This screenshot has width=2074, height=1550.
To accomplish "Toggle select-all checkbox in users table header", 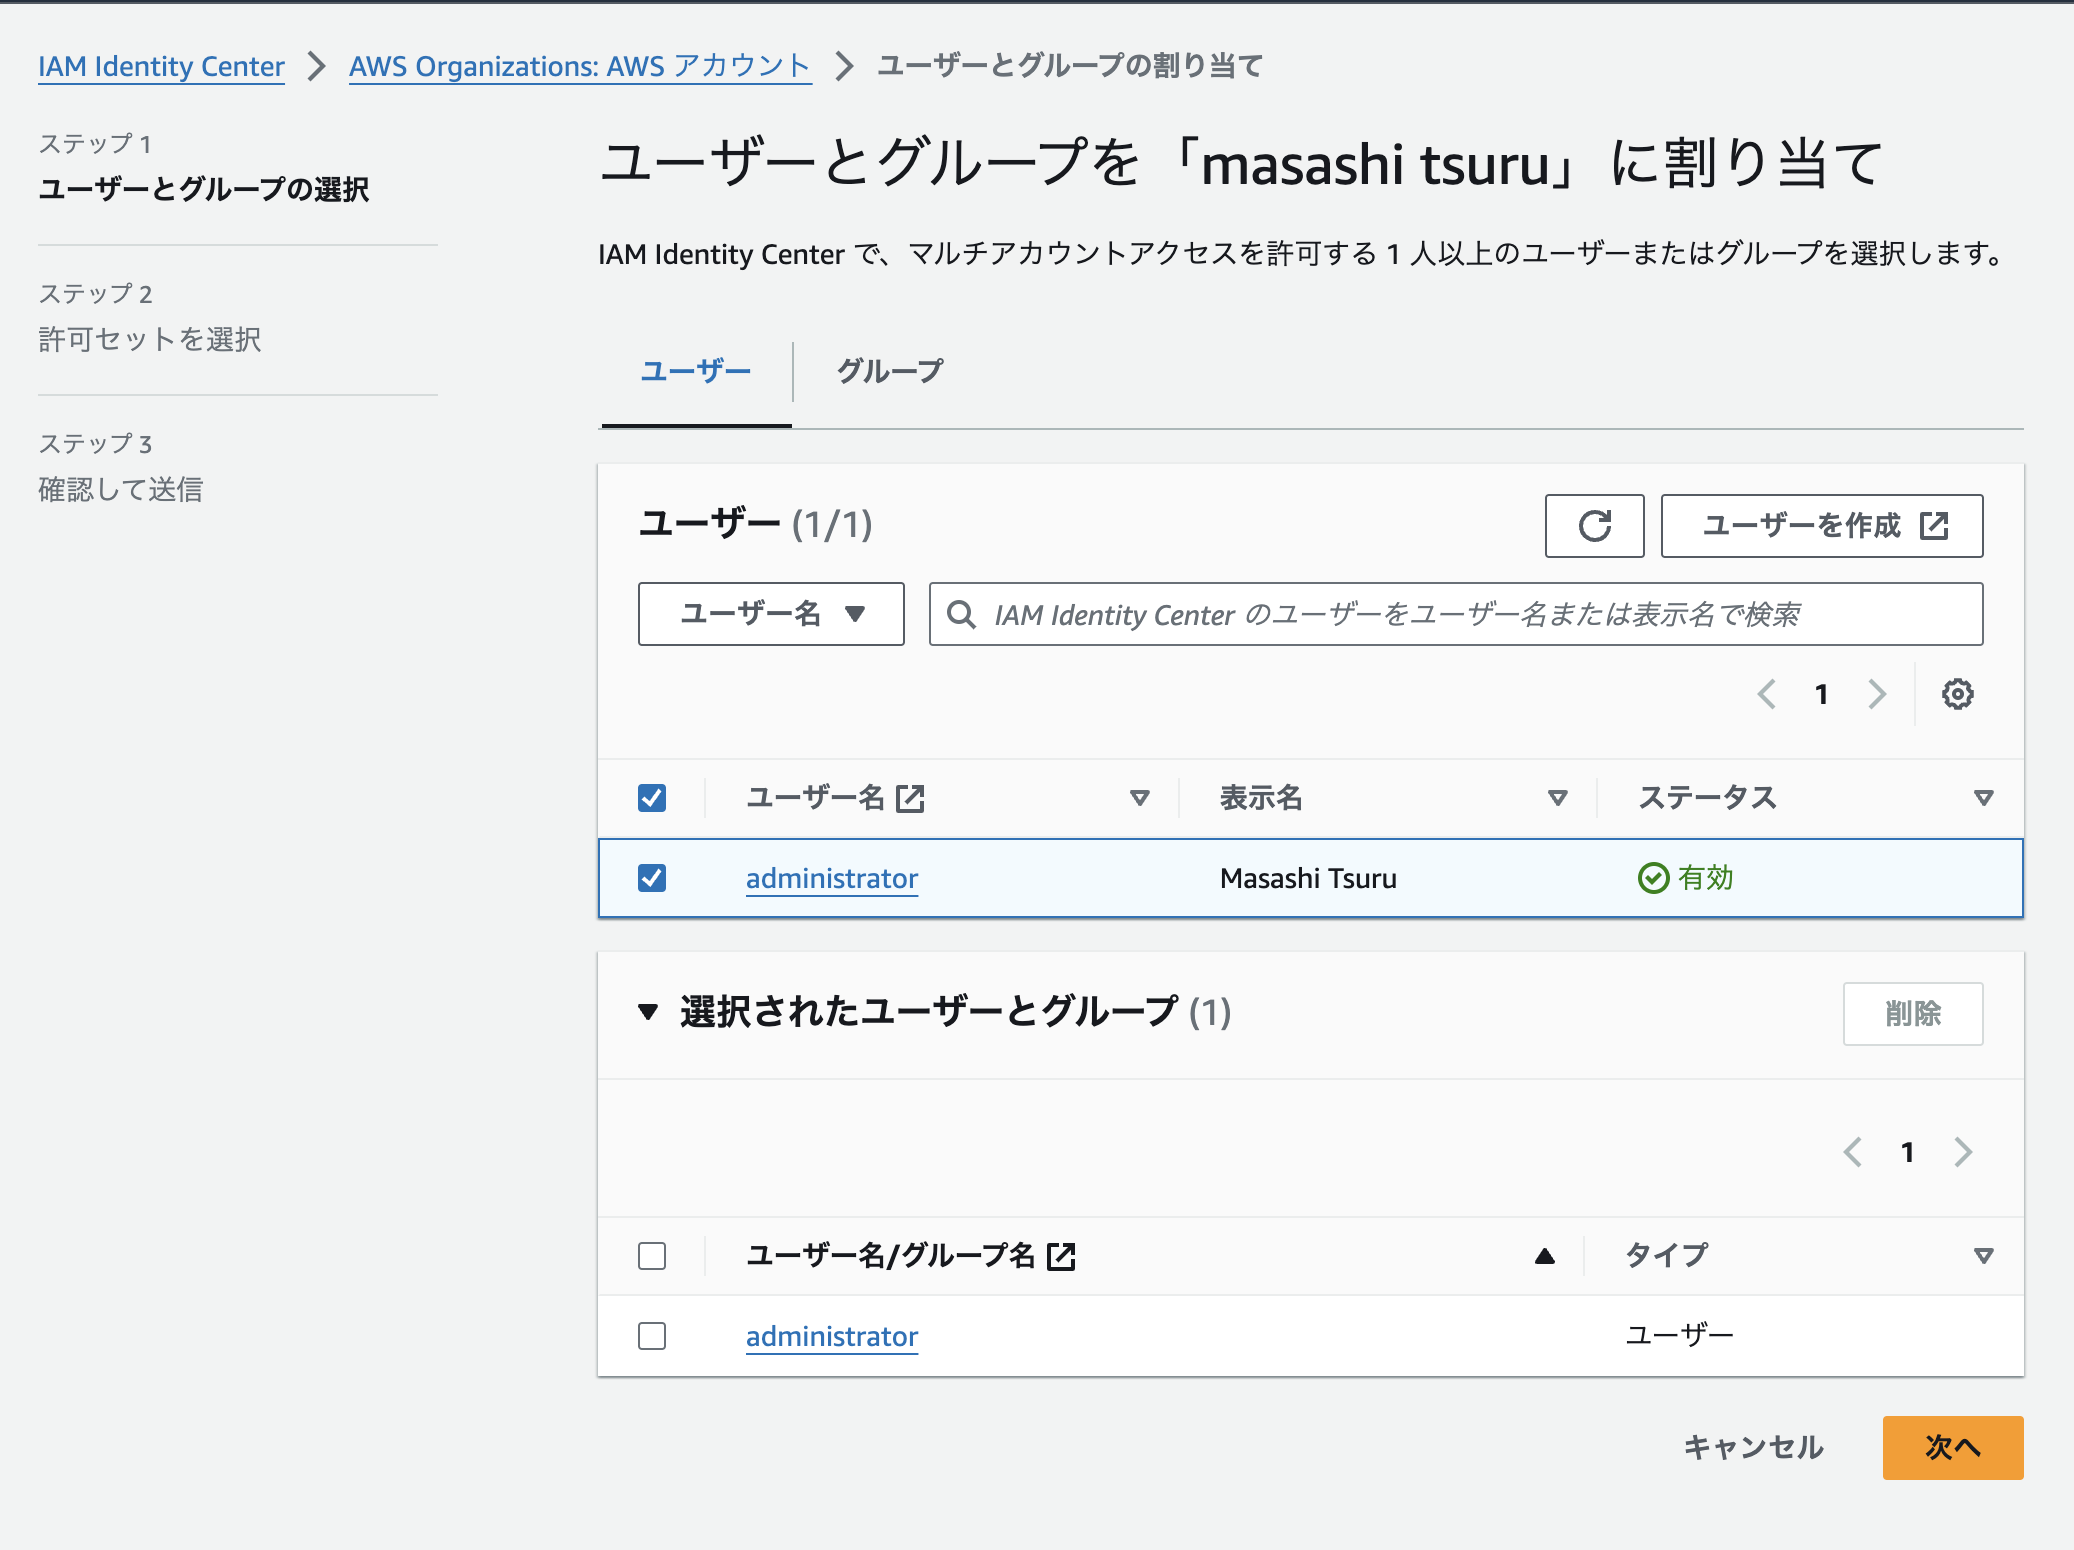I will click(652, 798).
